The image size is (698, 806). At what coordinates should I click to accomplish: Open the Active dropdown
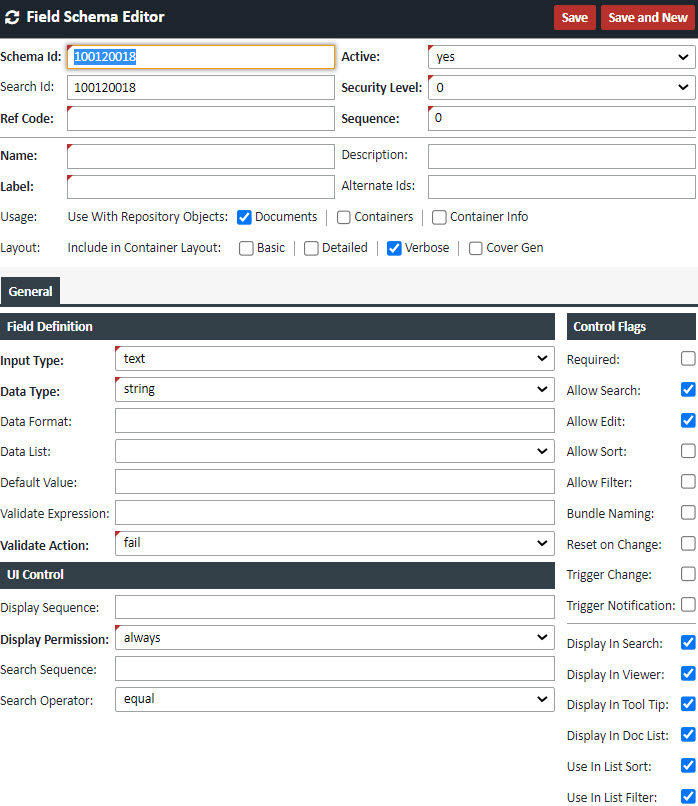pyautogui.click(x=561, y=57)
